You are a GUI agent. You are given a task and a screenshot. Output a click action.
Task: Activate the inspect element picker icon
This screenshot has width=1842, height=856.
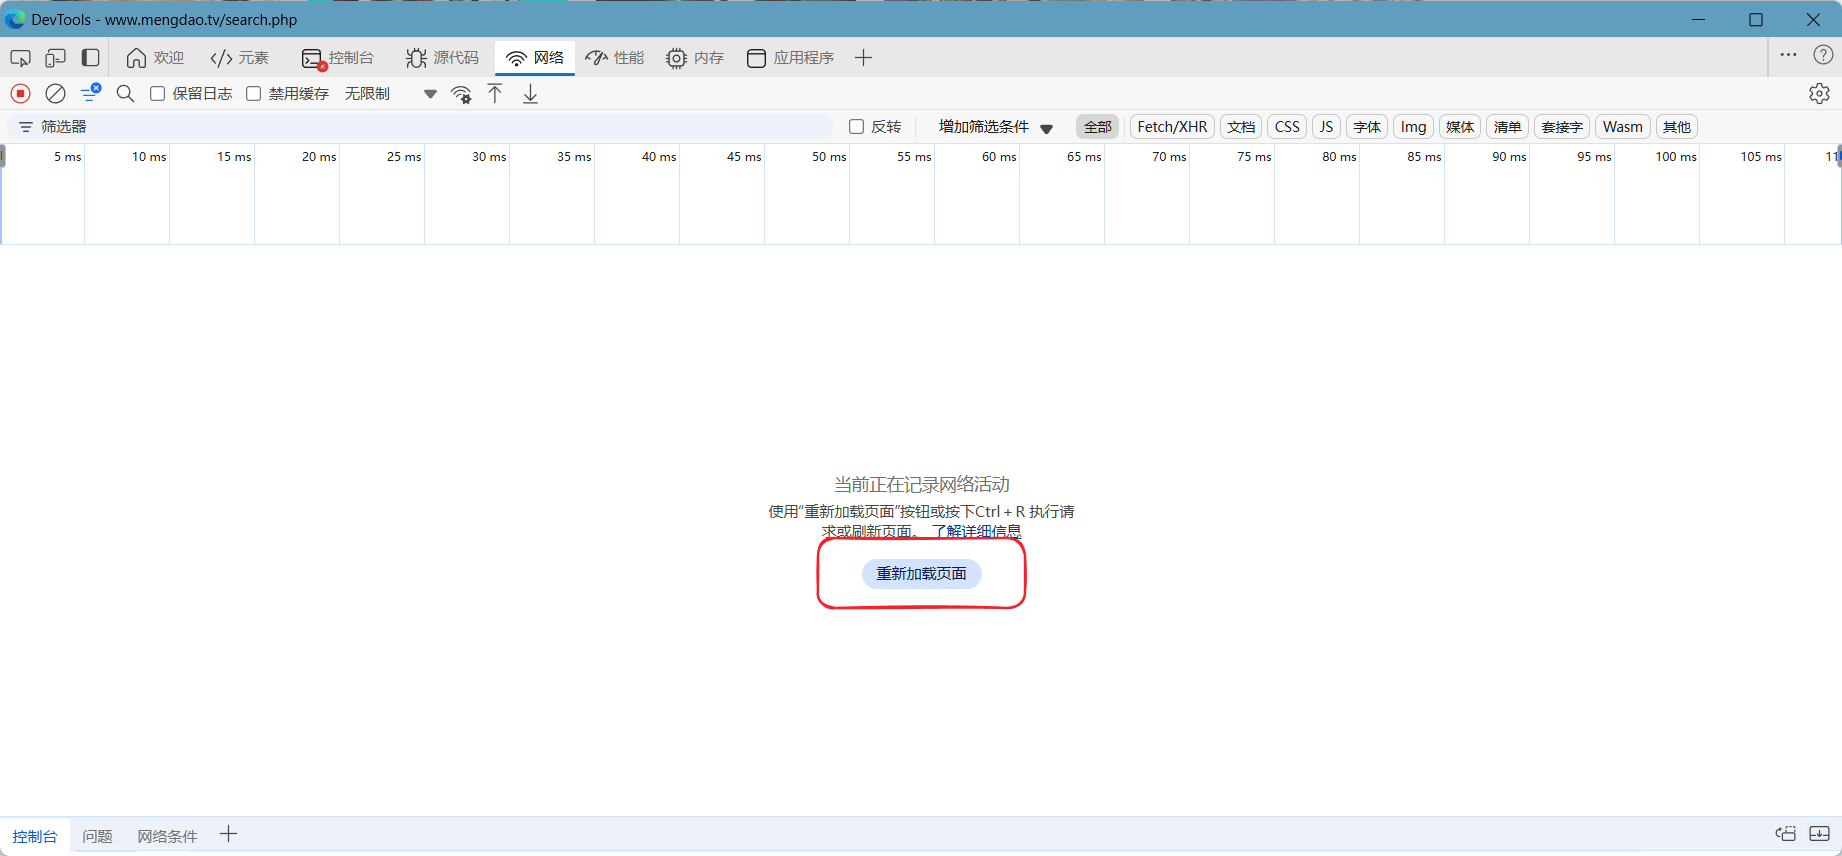click(x=20, y=58)
